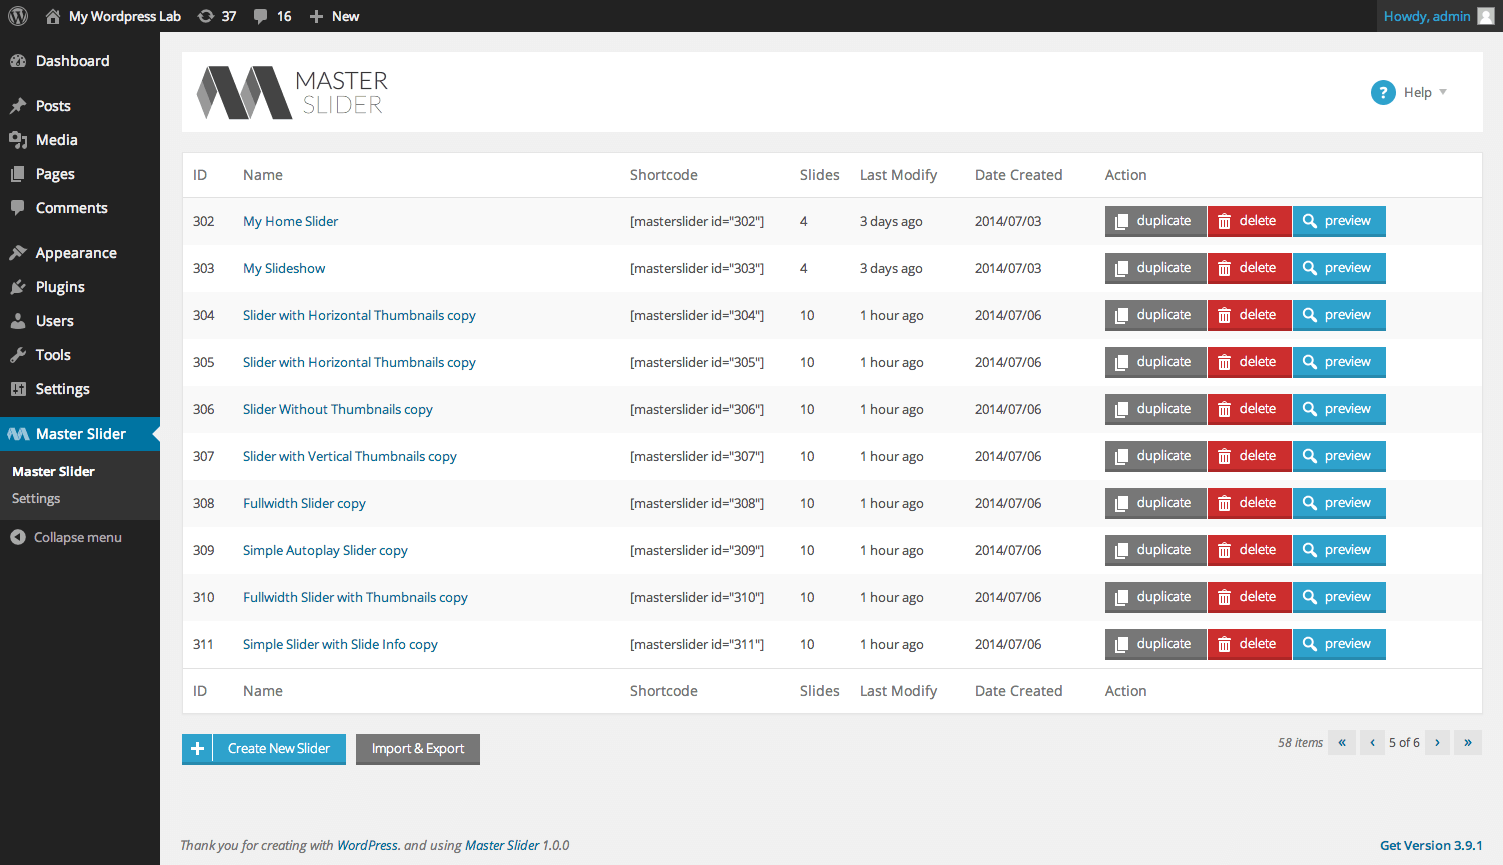
Task: Open Master Slider link in footer
Action: point(502,845)
